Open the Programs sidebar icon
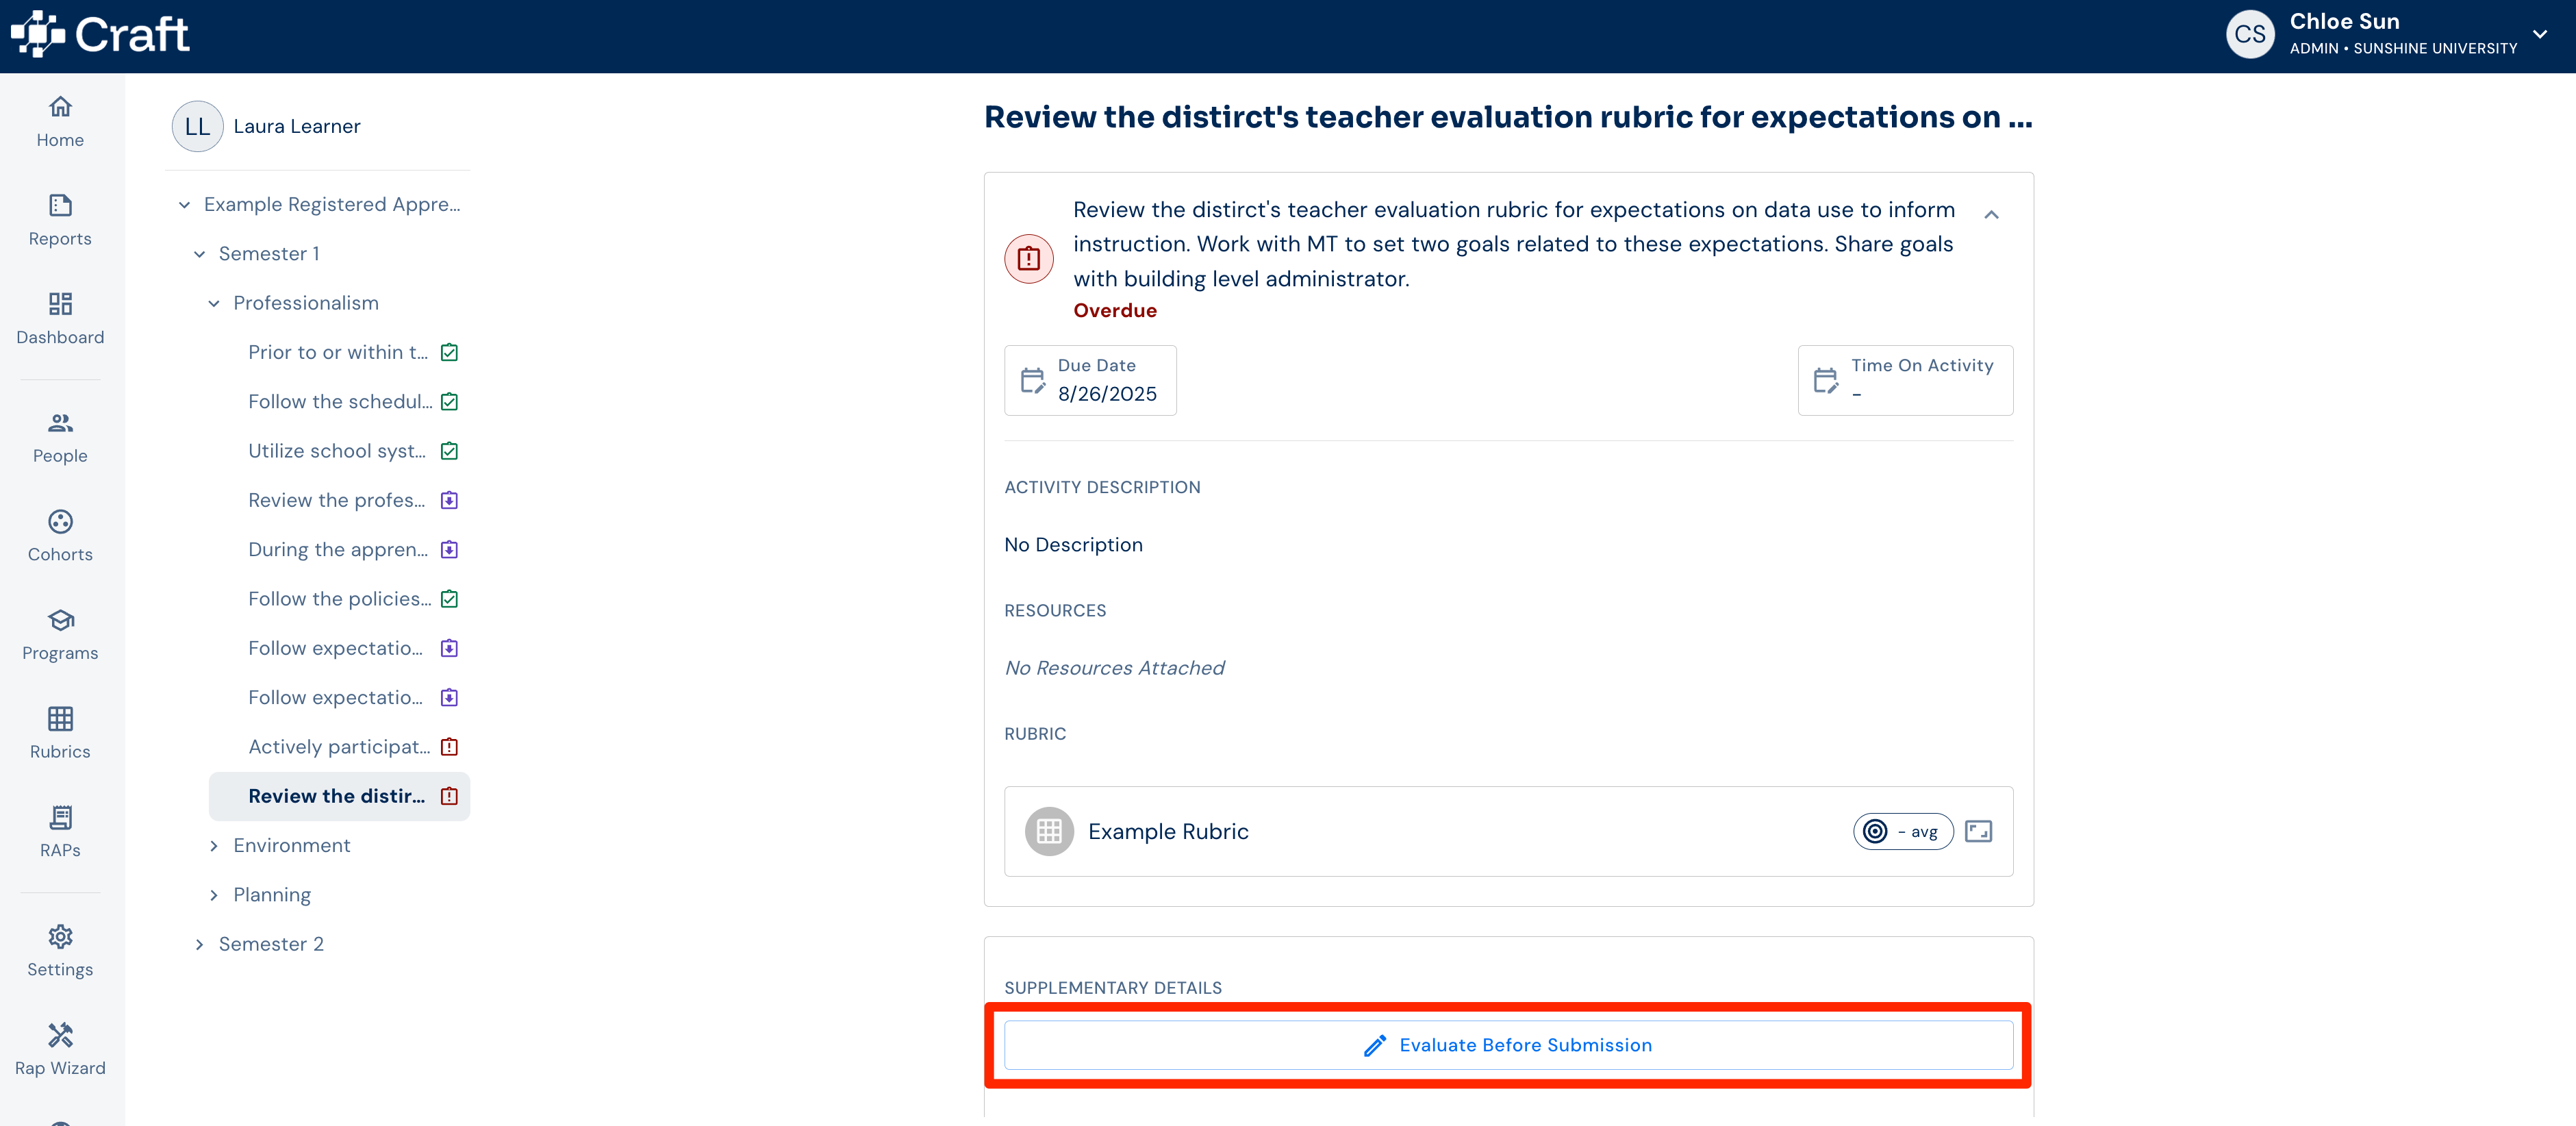The width and height of the screenshot is (2576, 1126). [60, 620]
